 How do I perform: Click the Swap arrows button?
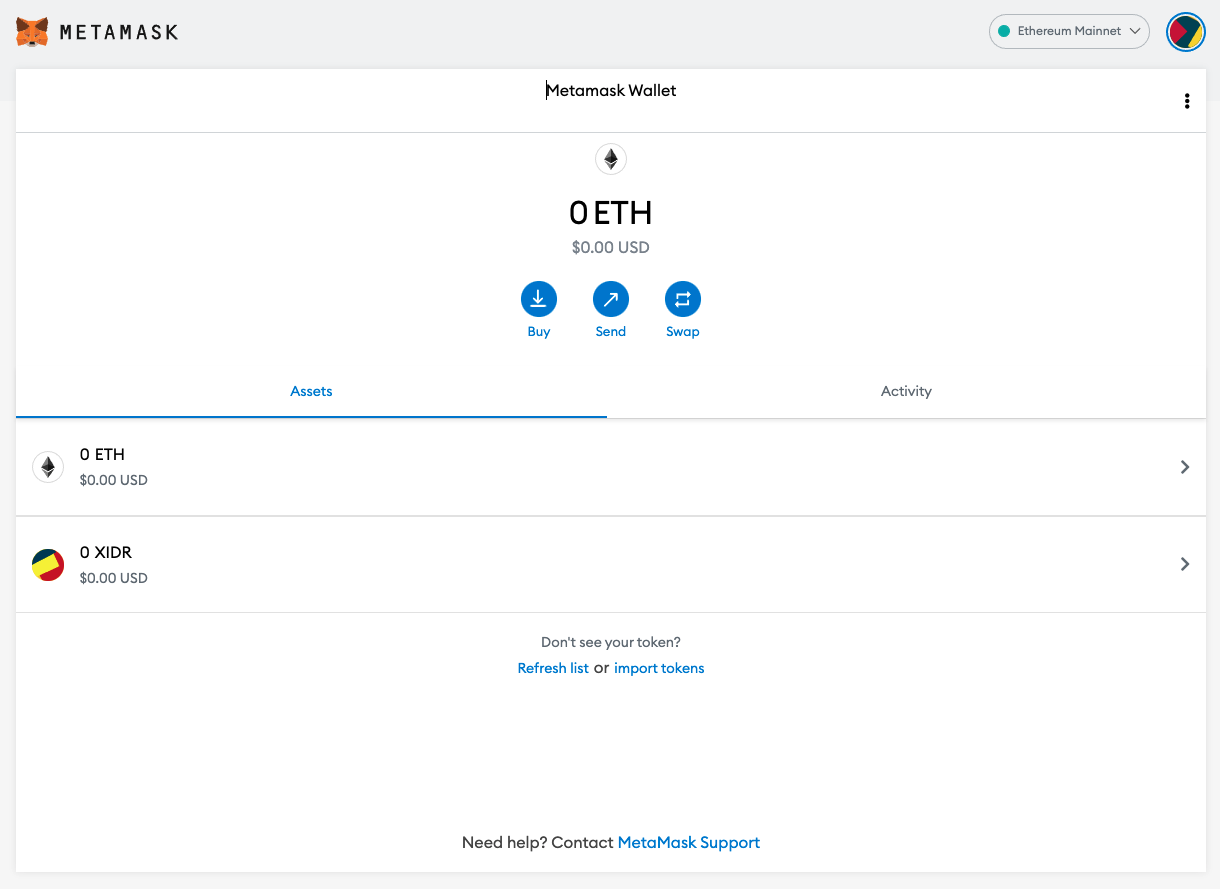point(683,299)
